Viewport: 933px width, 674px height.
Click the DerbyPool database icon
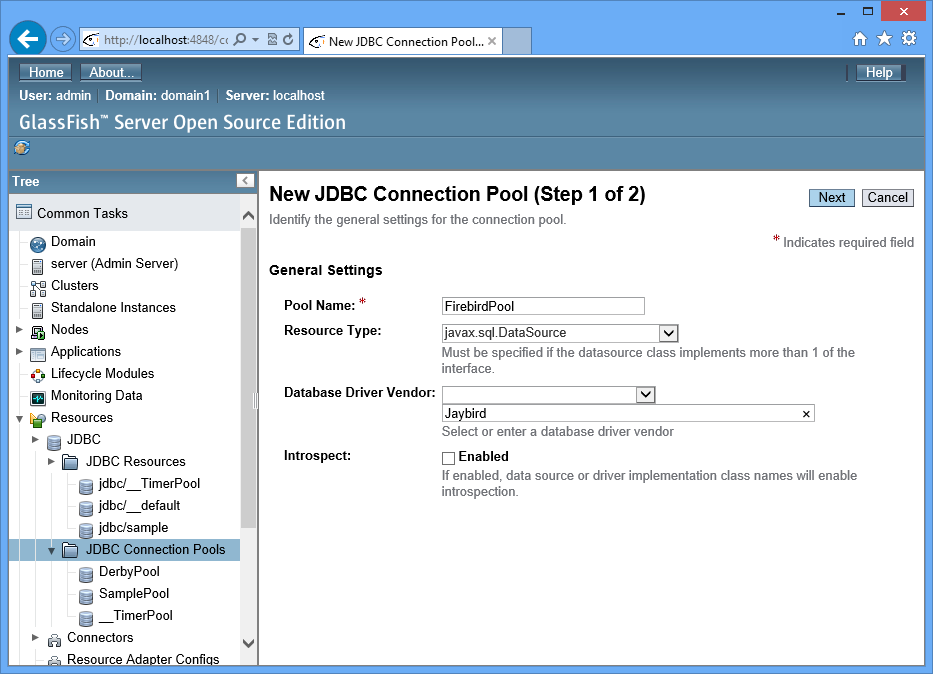(86, 574)
